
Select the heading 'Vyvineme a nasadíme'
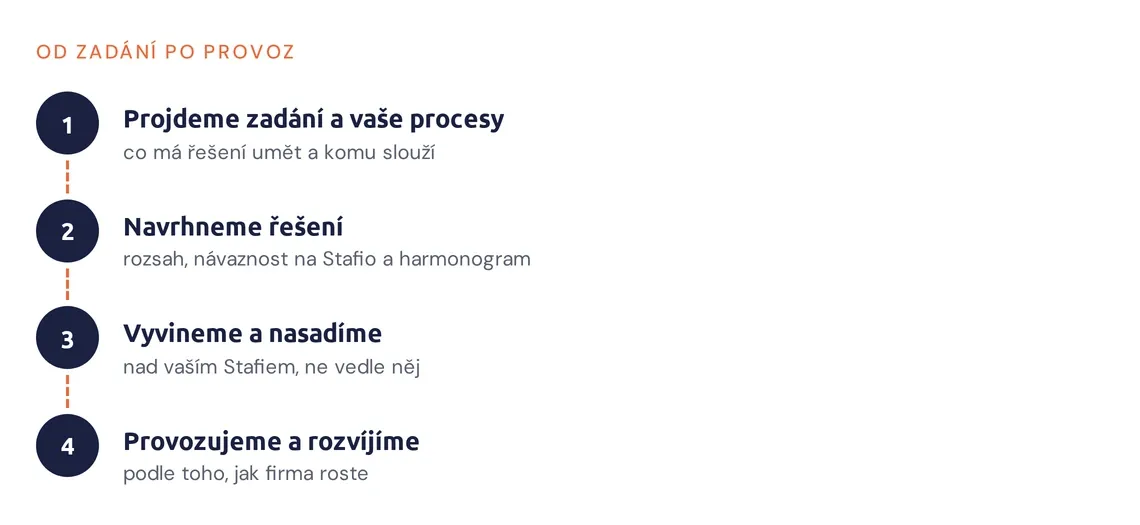[x=252, y=334]
